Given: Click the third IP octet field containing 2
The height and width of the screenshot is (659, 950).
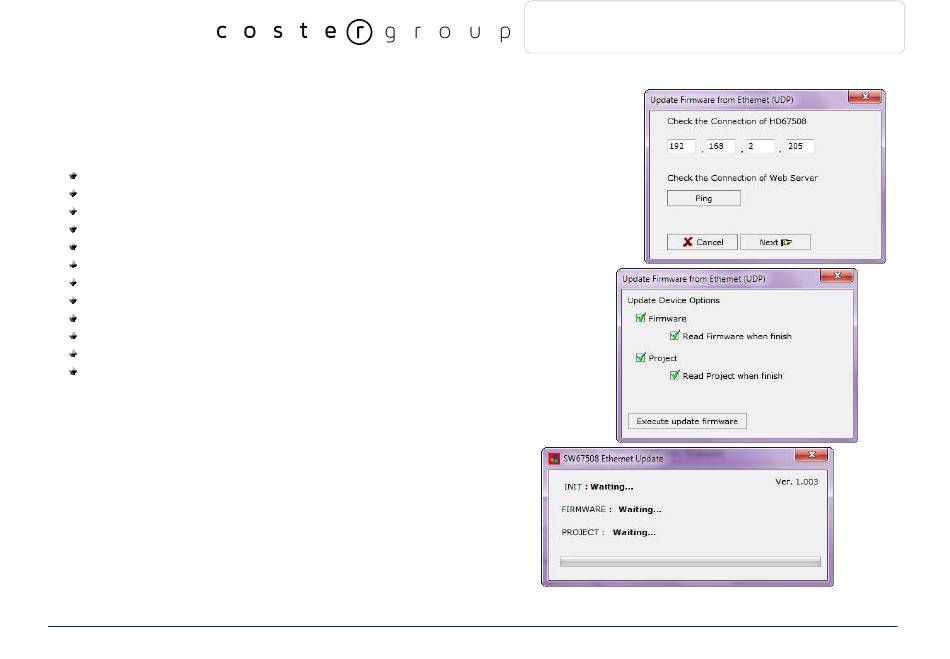Looking at the screenshot, I should (760, 146).
